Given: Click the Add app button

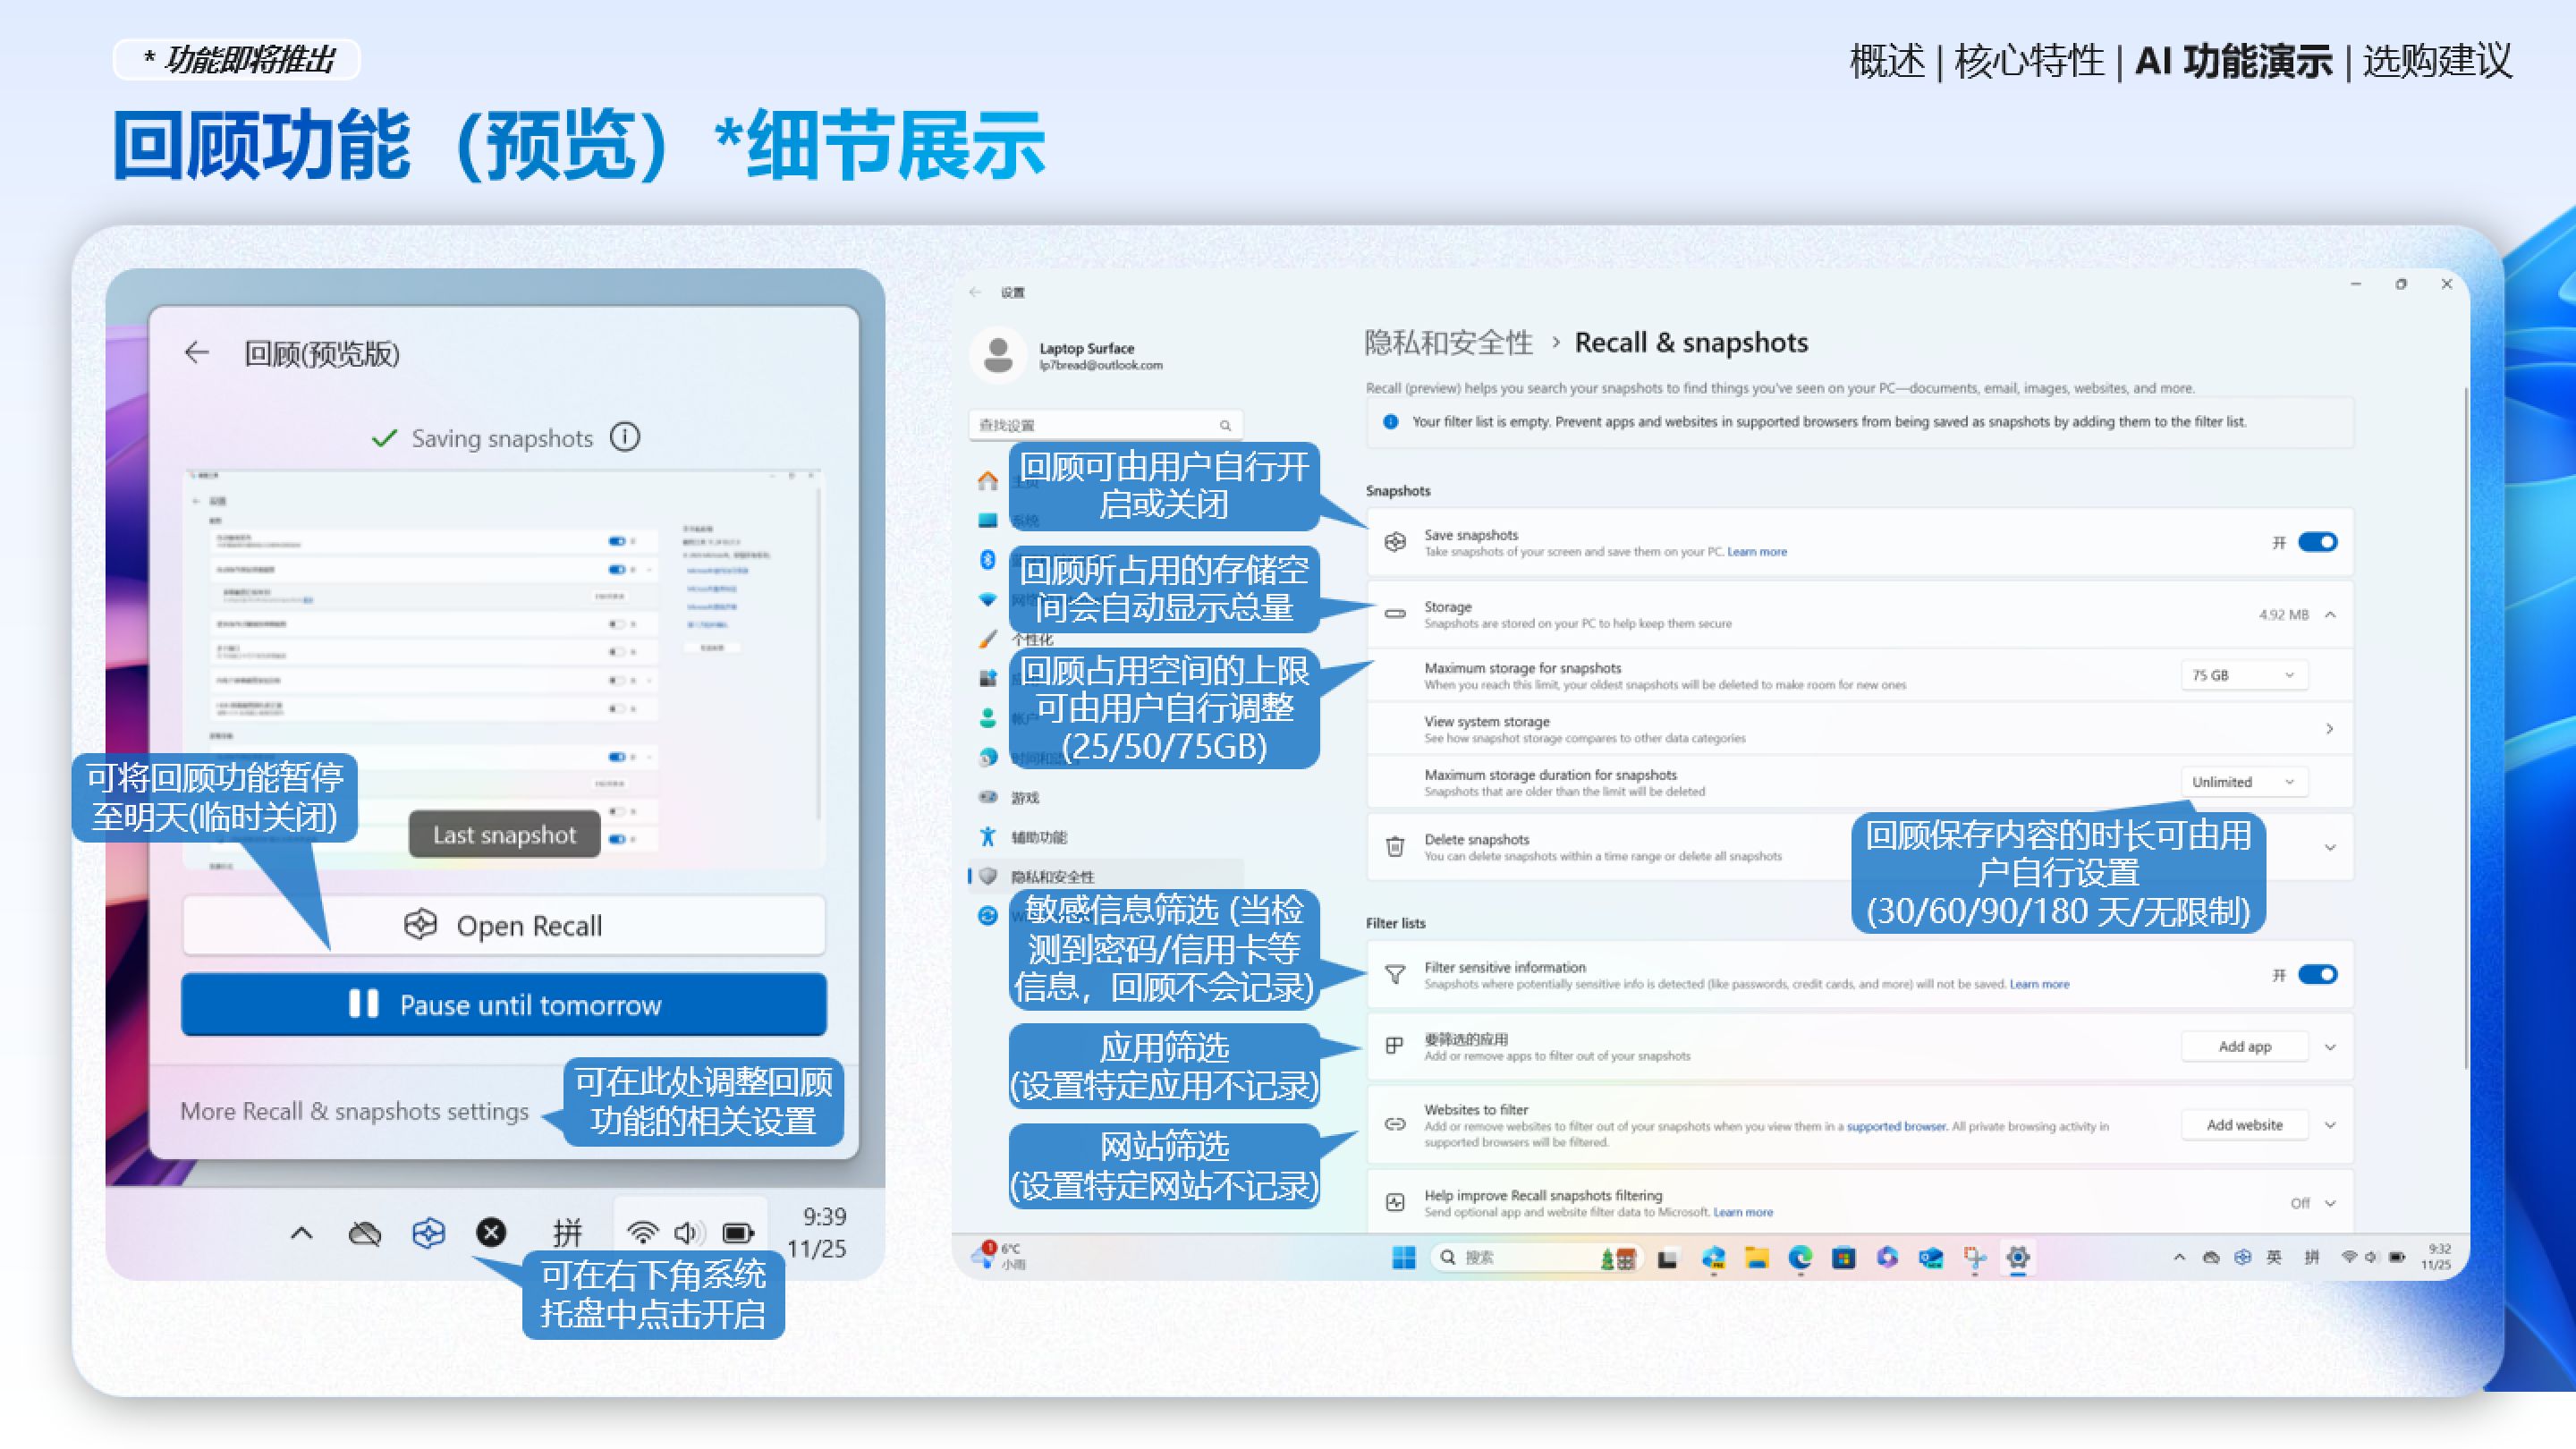Looking at the screenshot, I should (x=2244, y=1046).
